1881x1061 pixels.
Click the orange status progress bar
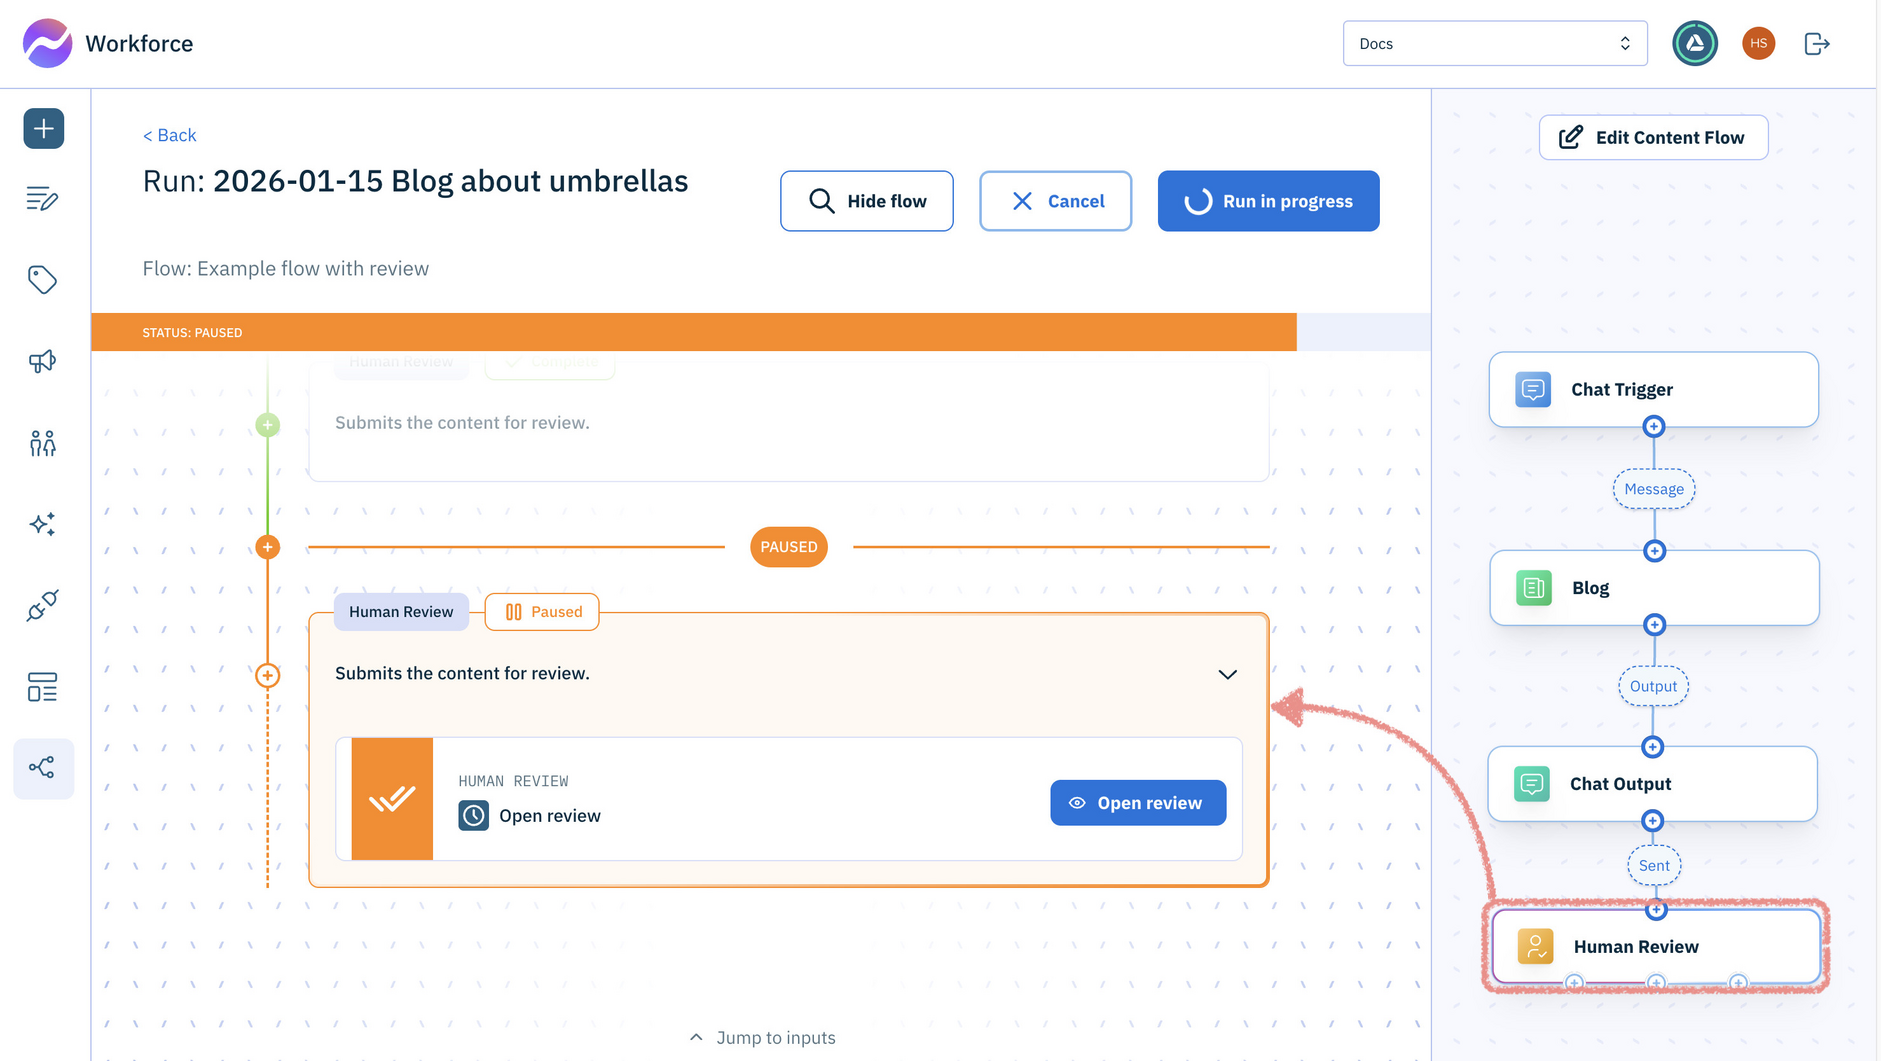693,333
